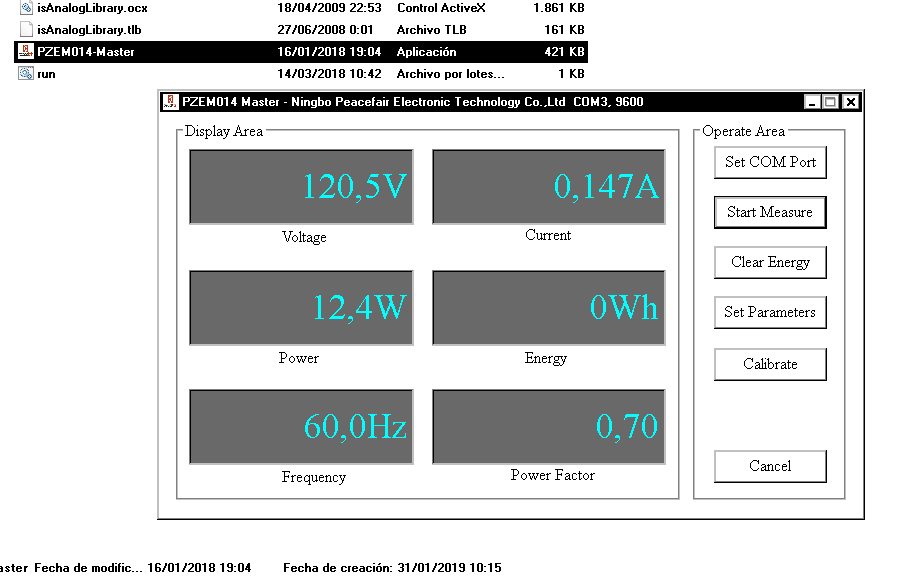
Task: Click the Operate Area group title
Action: [x=743, y=131]
